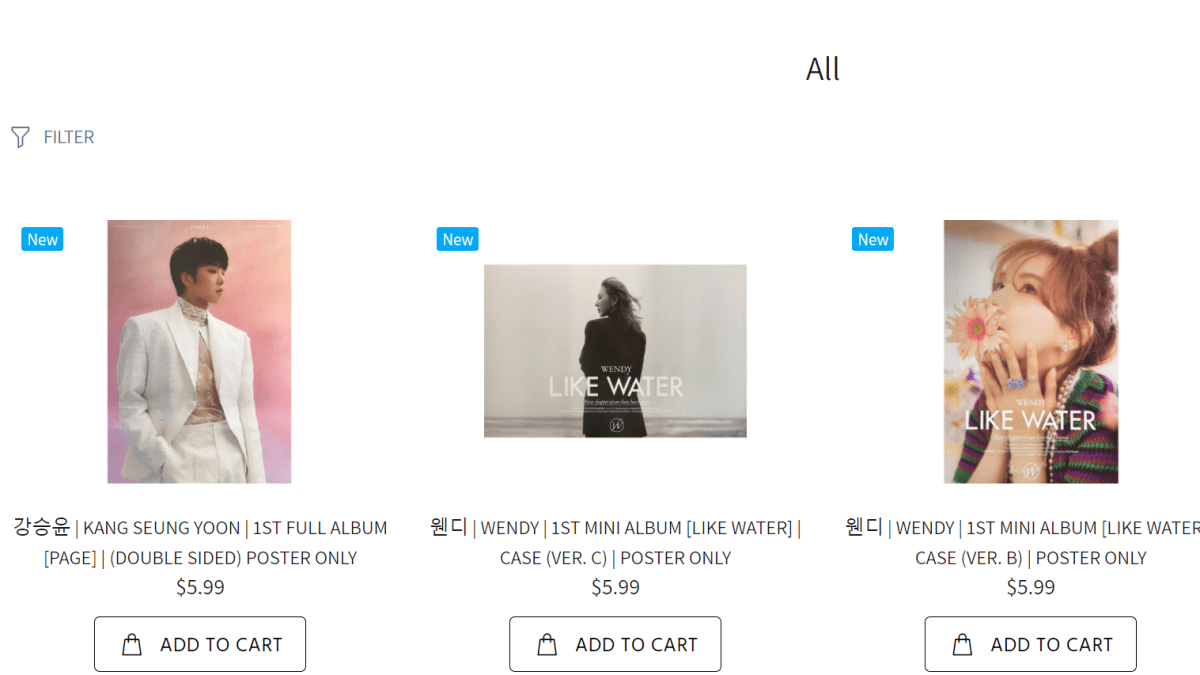Screen dimensions: 1200x675
Task: Click the shopping bag icon for Wendy Ver. B poster
Action: click(962, 645)
